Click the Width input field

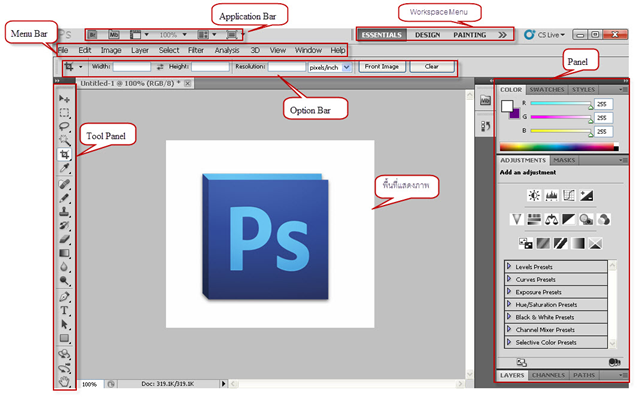(x=131, y=67)
